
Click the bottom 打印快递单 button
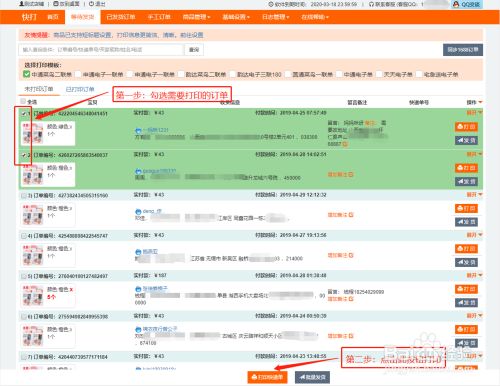click(267, 377)
